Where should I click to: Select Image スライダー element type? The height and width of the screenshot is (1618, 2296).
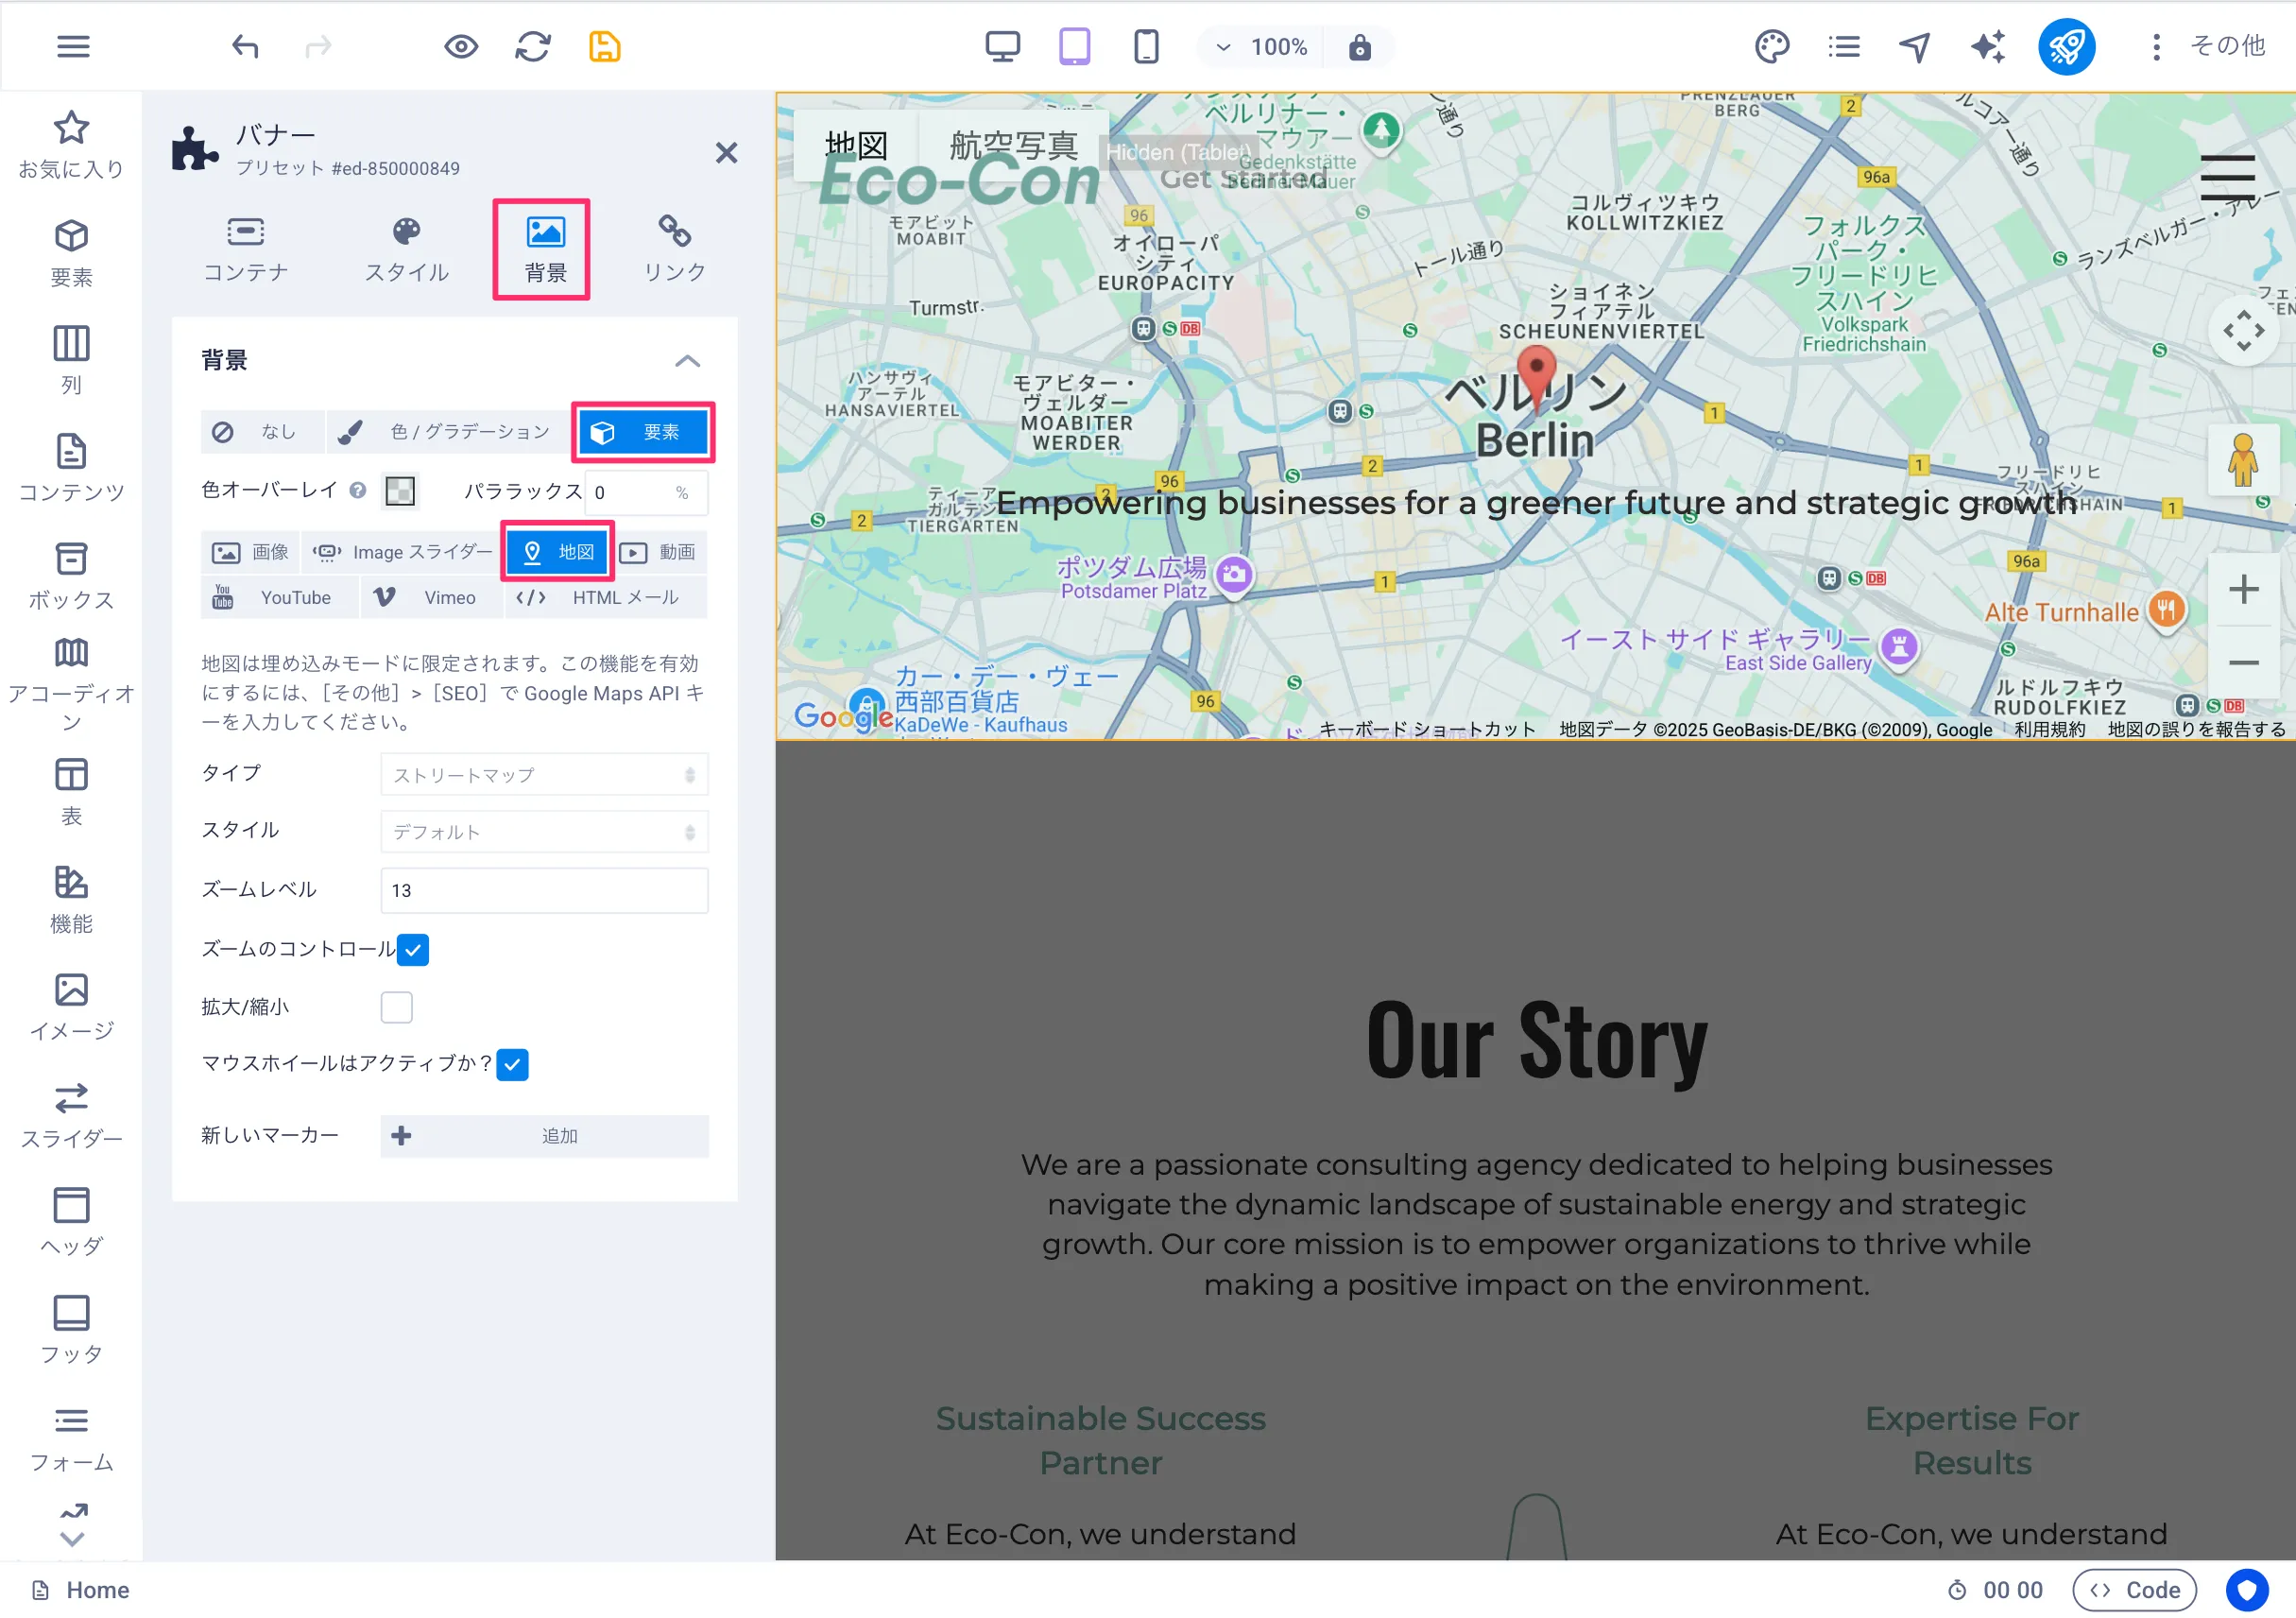(x=402, y=552)
